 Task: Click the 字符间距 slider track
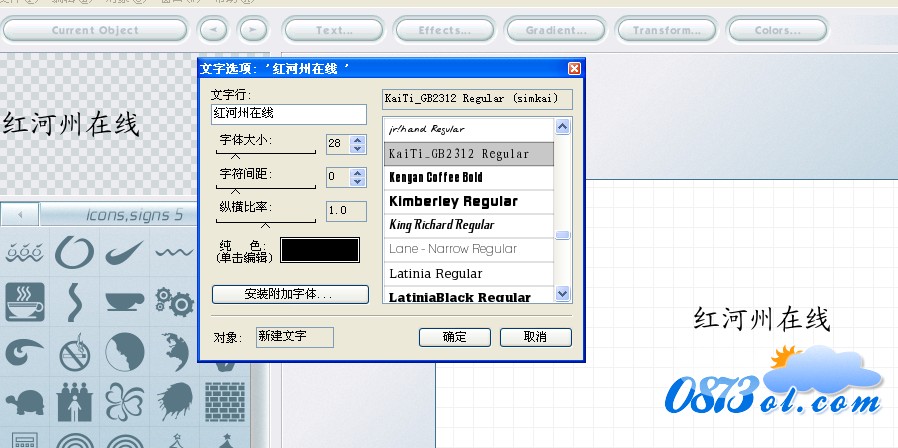[266, 187]
